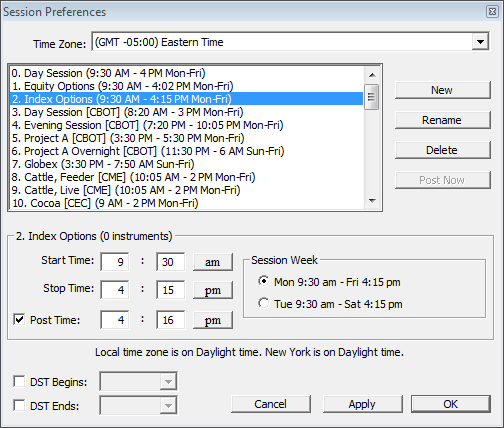Click the Stop Time minutes field

click(x=170, y=290)
